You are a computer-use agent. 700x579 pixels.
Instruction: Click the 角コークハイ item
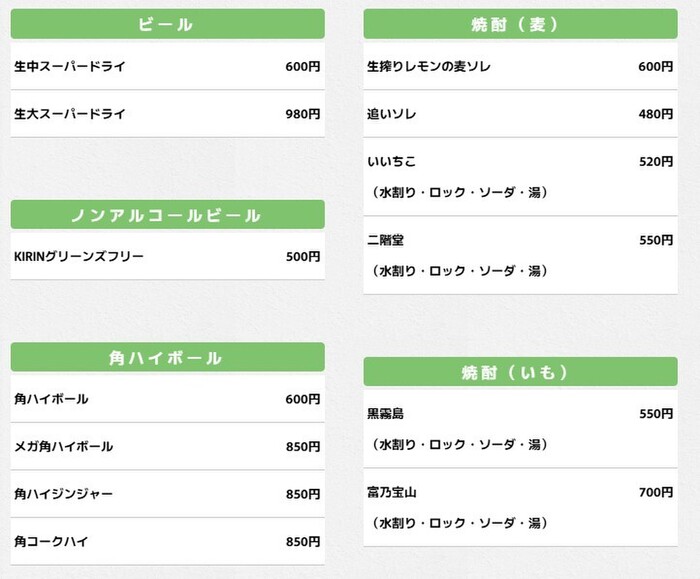tap(51, 542)
